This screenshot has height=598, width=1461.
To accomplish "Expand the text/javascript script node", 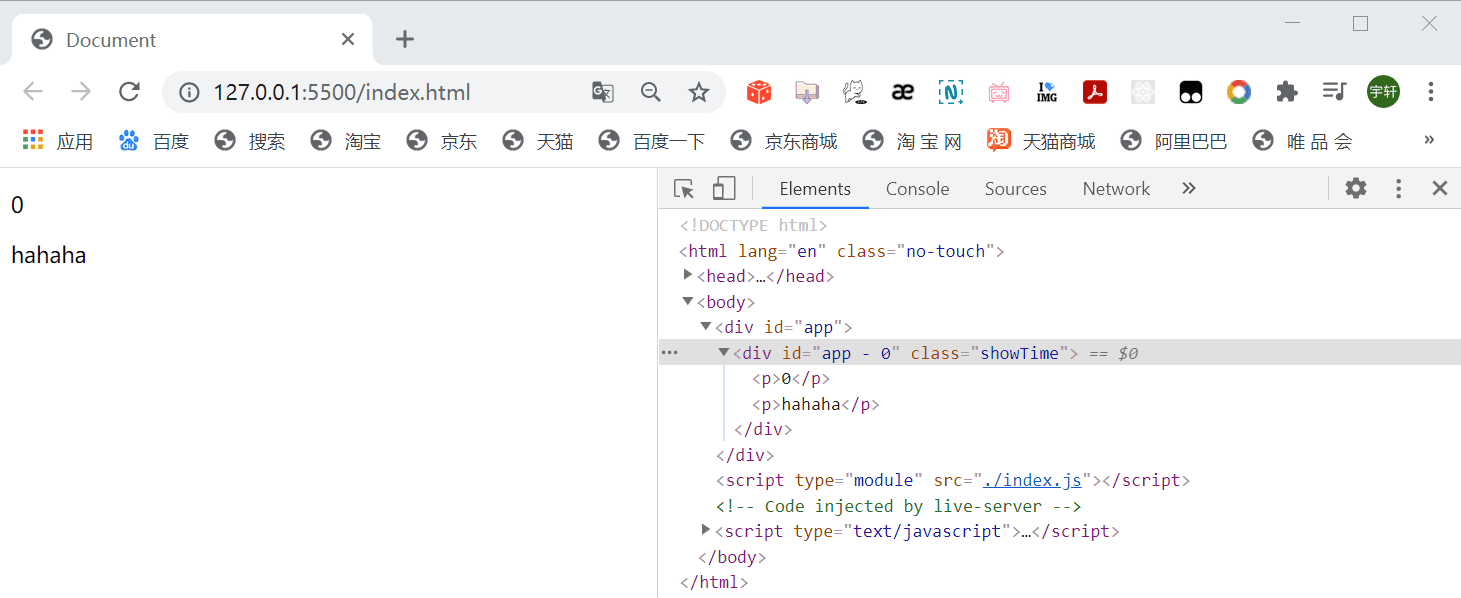I will pyautogui.click(x=706, y=530).
